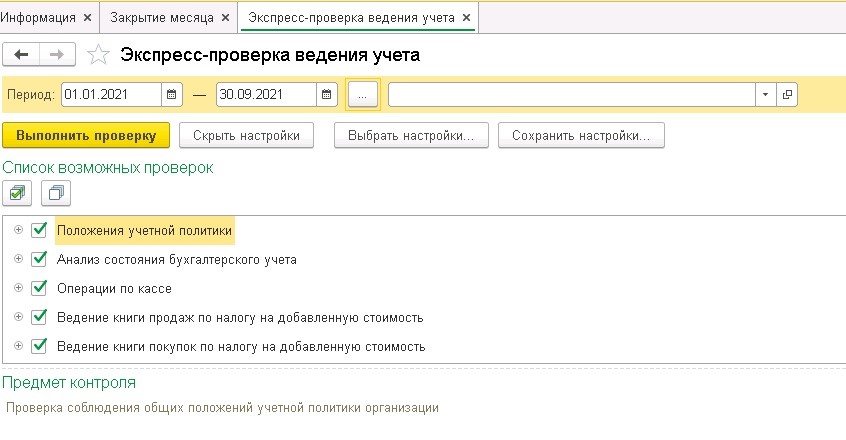Open period selection with ellipsis button

click(x=363, y=95)
